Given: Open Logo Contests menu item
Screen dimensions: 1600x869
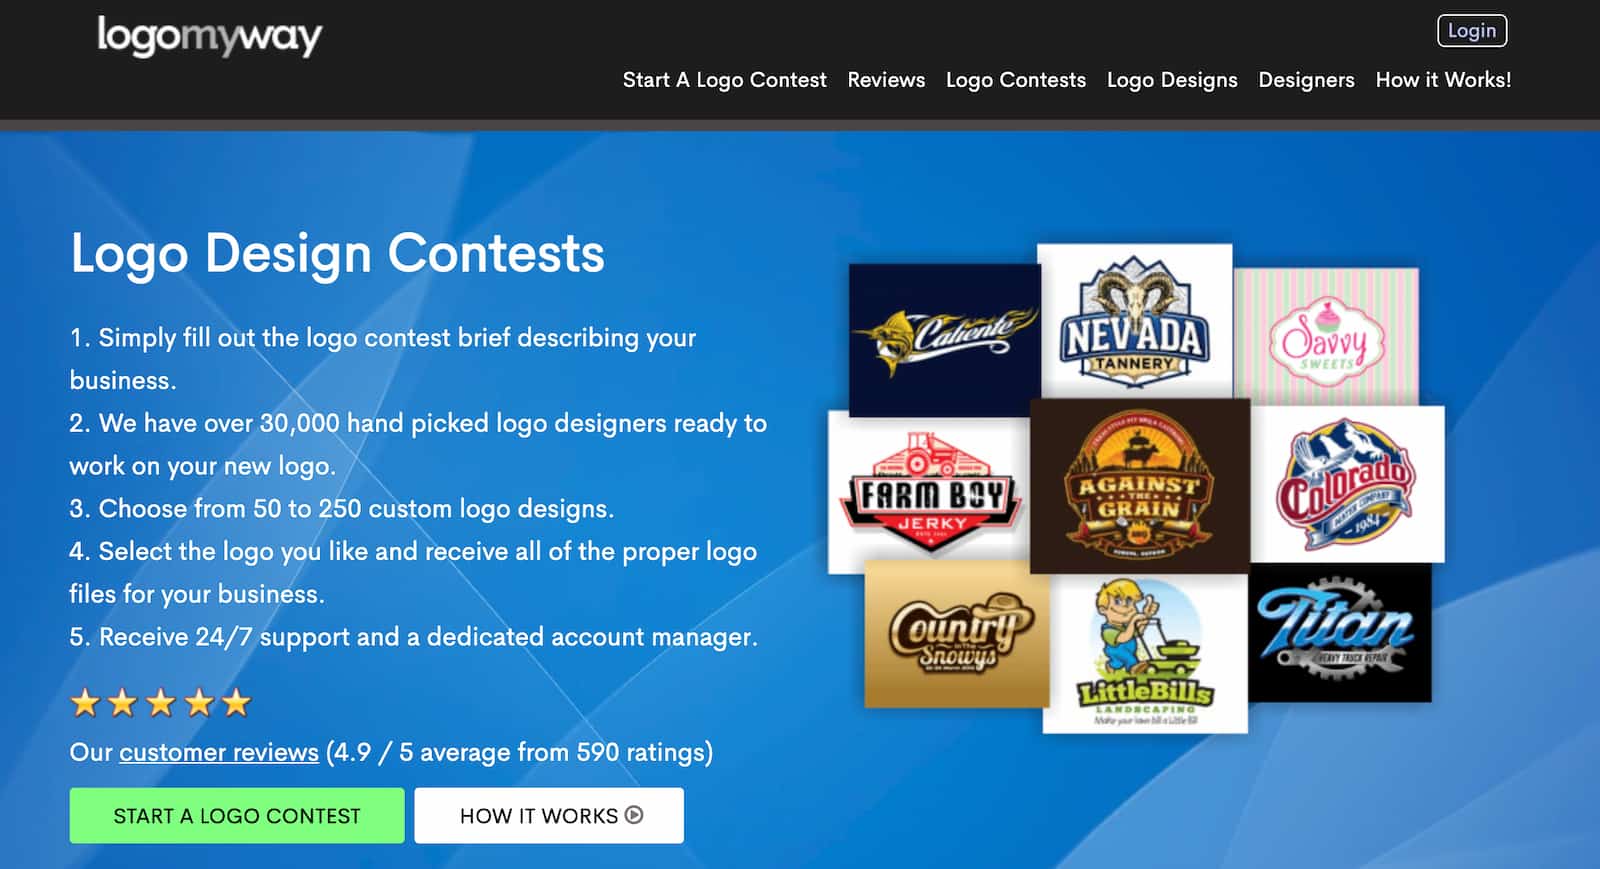Looking at the screenshot, I should (1016, 80).
